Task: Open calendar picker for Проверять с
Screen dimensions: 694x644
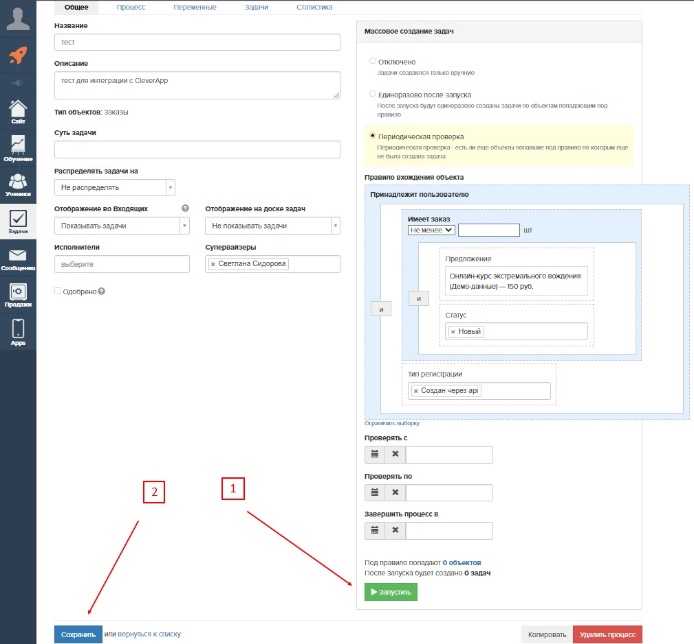Action: [375, 455]
